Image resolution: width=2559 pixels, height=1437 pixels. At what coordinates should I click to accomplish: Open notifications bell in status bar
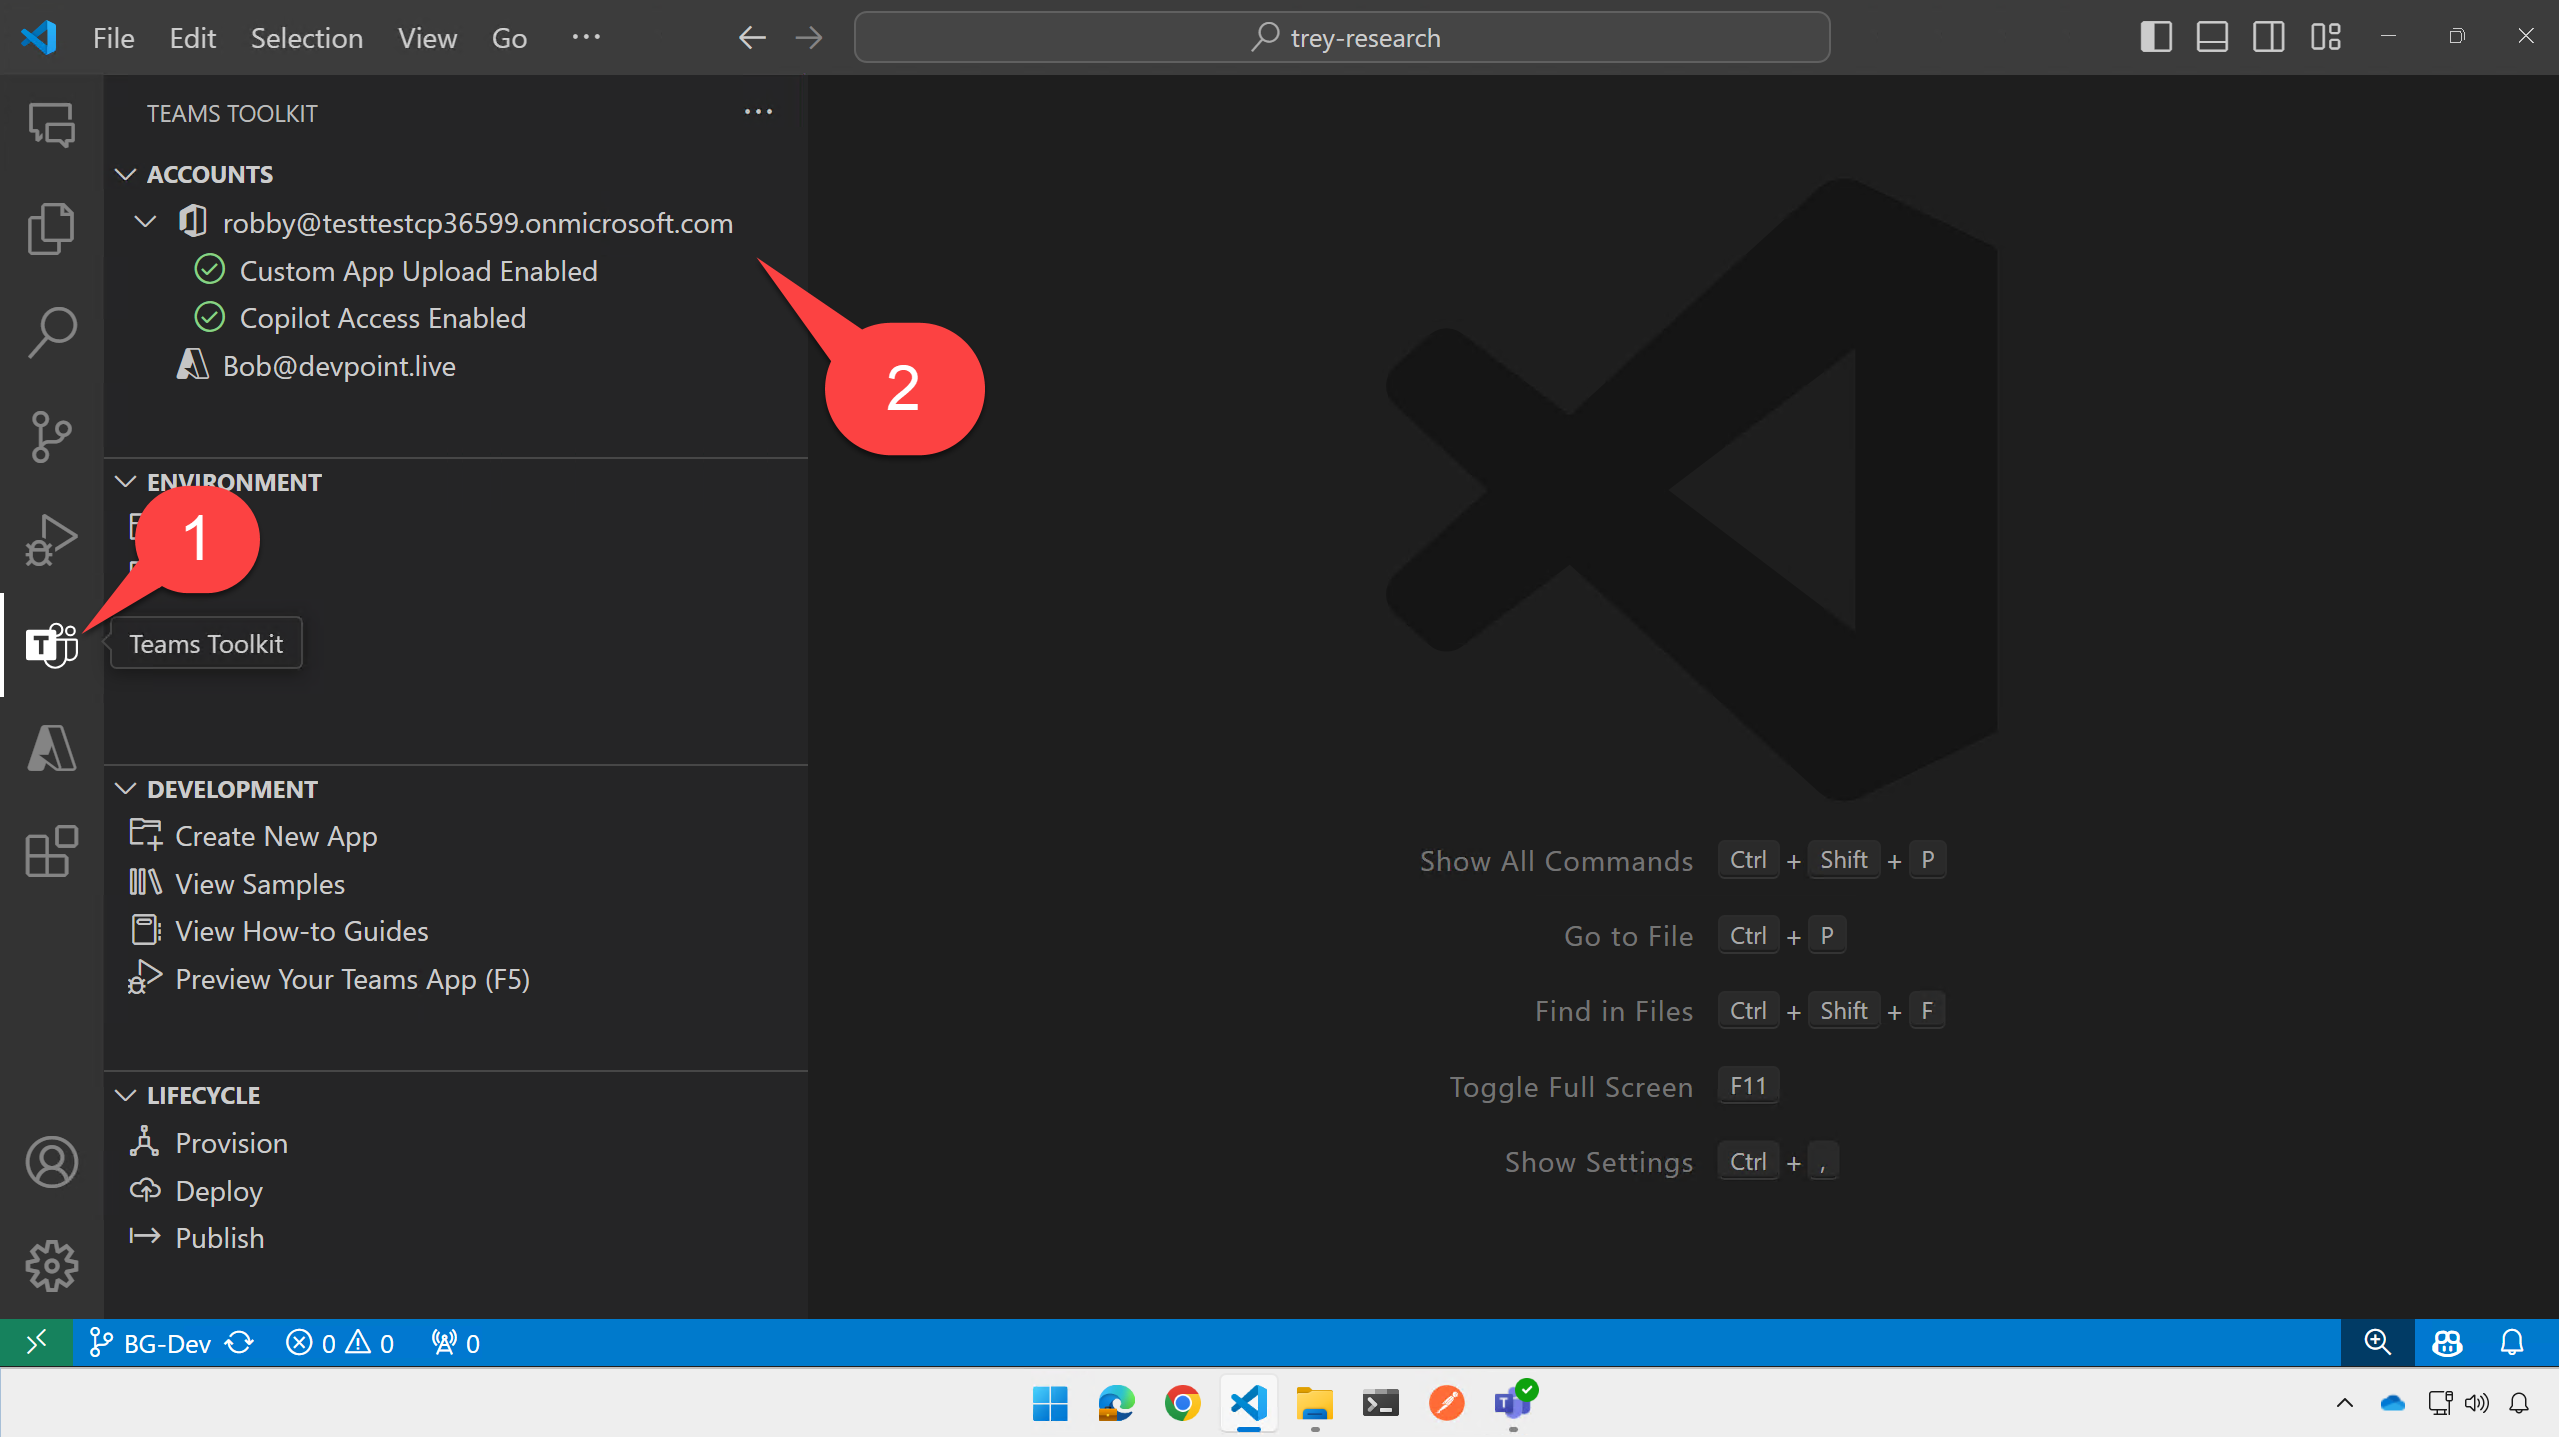(x=2511, y=1342)
